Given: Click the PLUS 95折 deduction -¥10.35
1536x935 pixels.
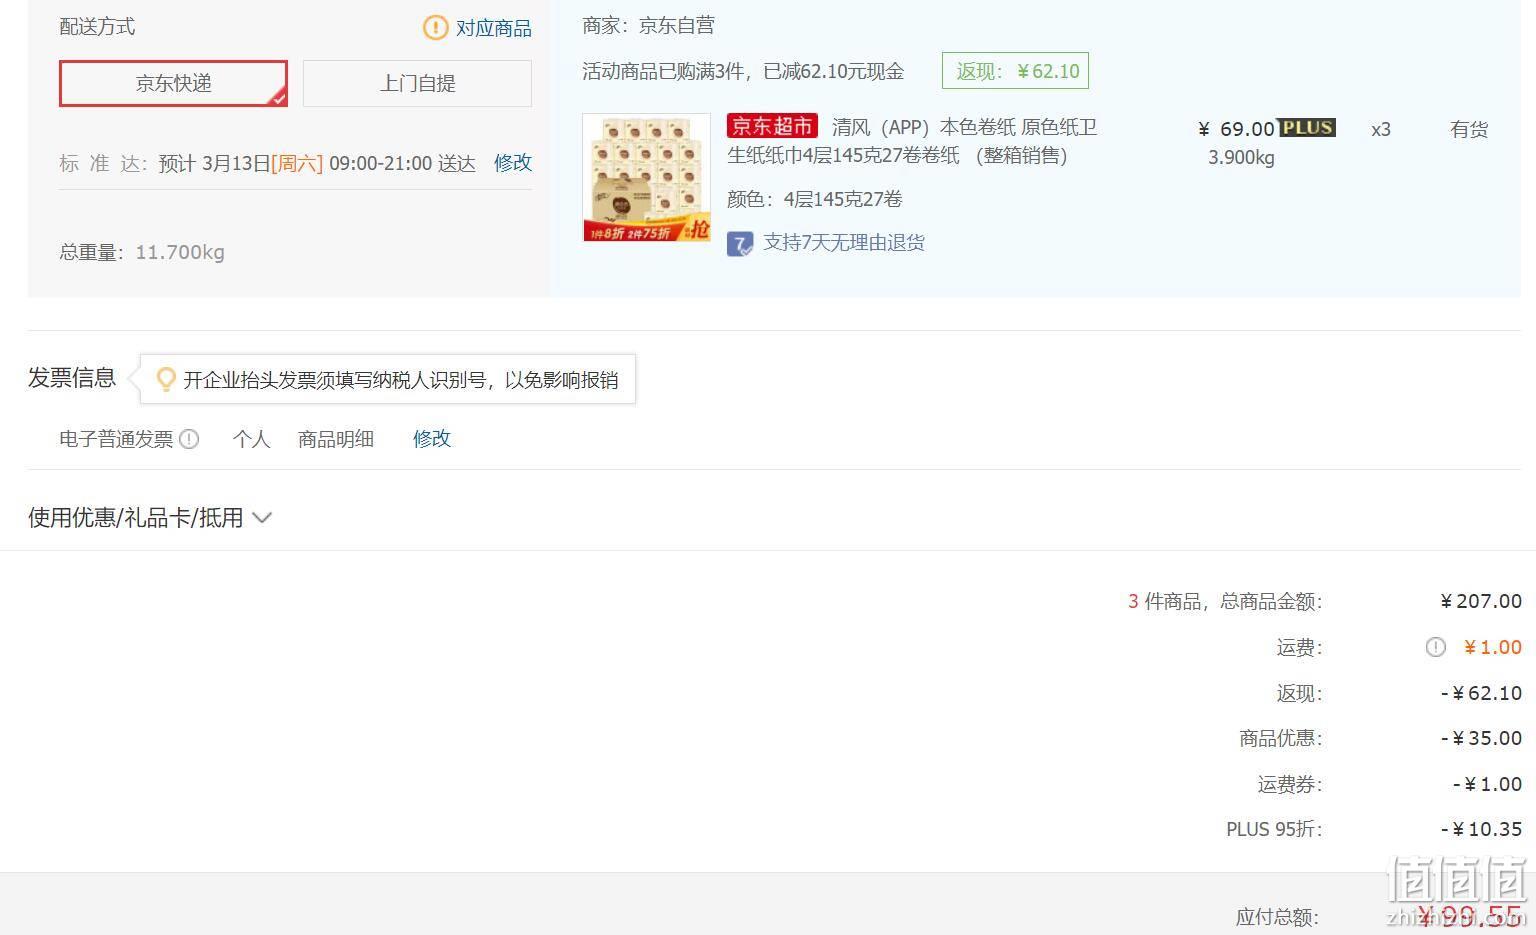Looking at the screenshot, I should (1481, 829).
